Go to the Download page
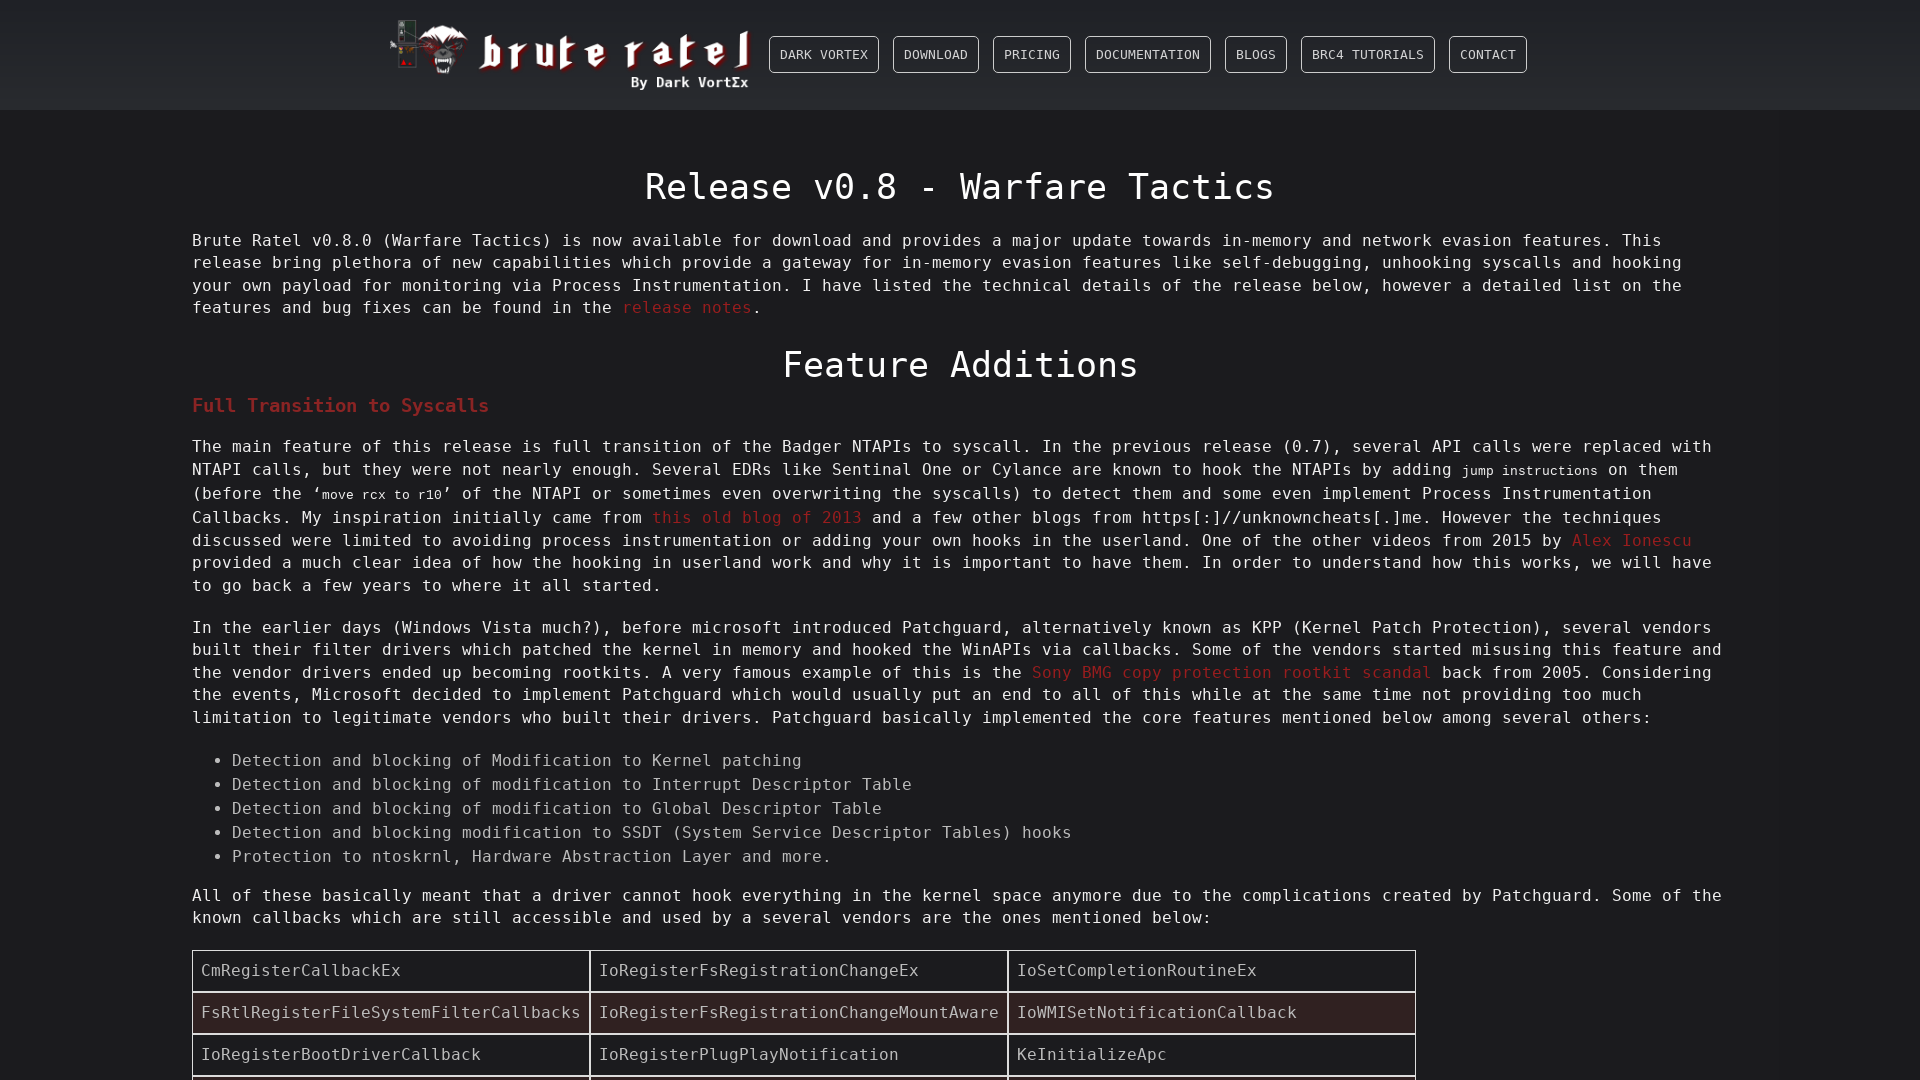The height and width of the screenshot is (1080, 1920). coord(935,55)
